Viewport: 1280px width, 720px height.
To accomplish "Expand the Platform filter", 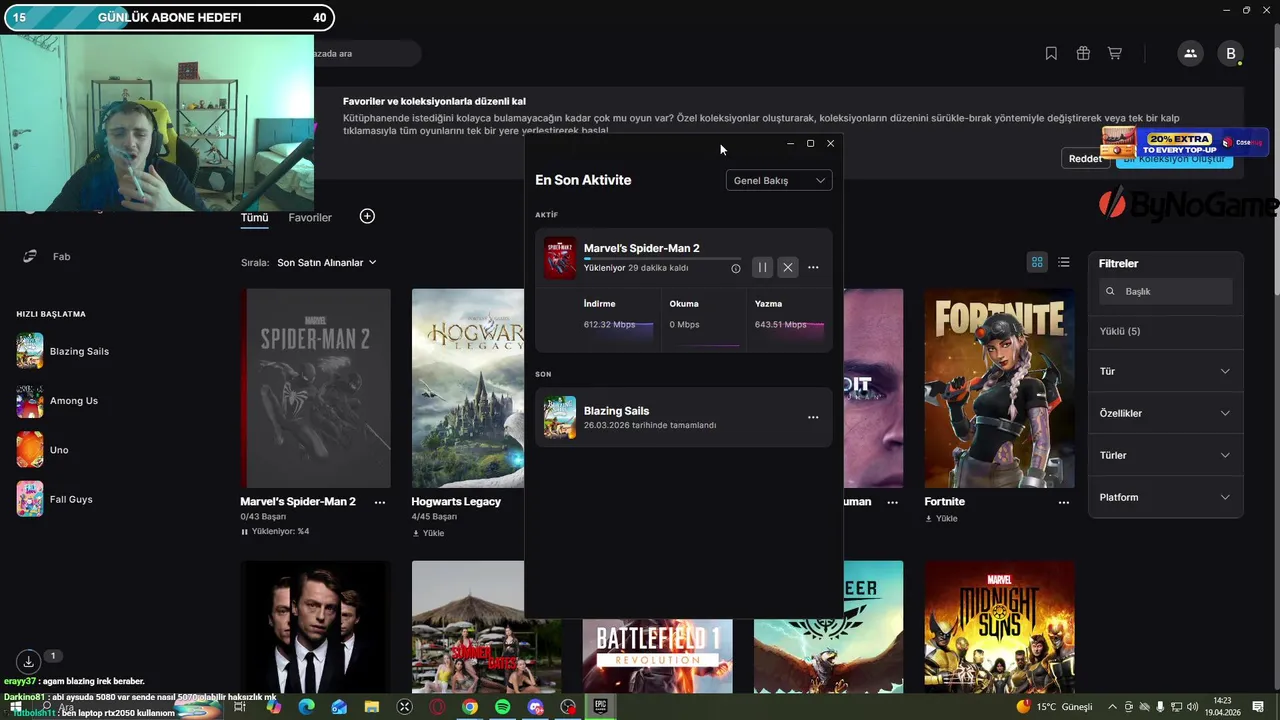I will click(x=1165, y=497).
